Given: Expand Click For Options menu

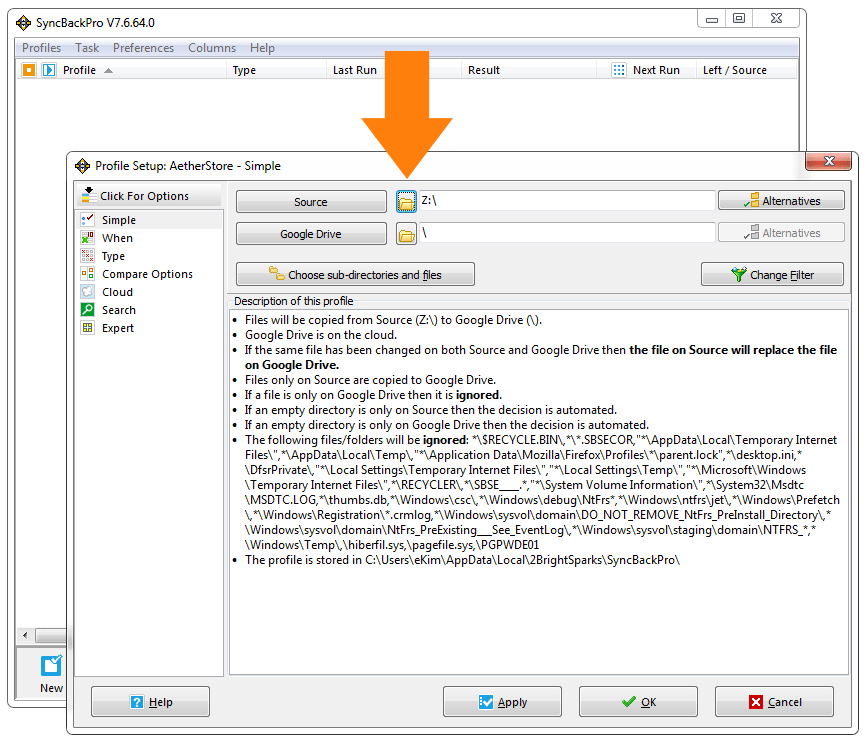Looking at the screenshot, I should pos(149,196).
